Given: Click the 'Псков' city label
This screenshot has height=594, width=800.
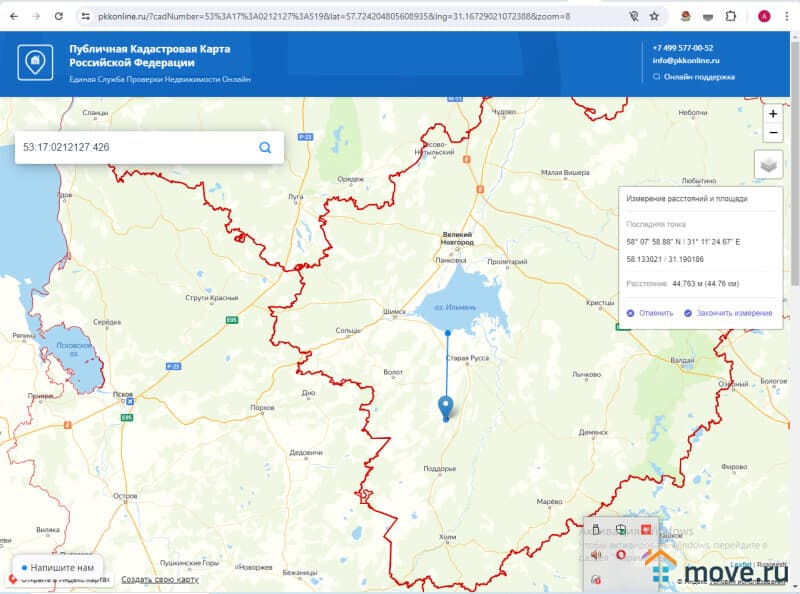Looking at the screenshot, I should (122, 394).
